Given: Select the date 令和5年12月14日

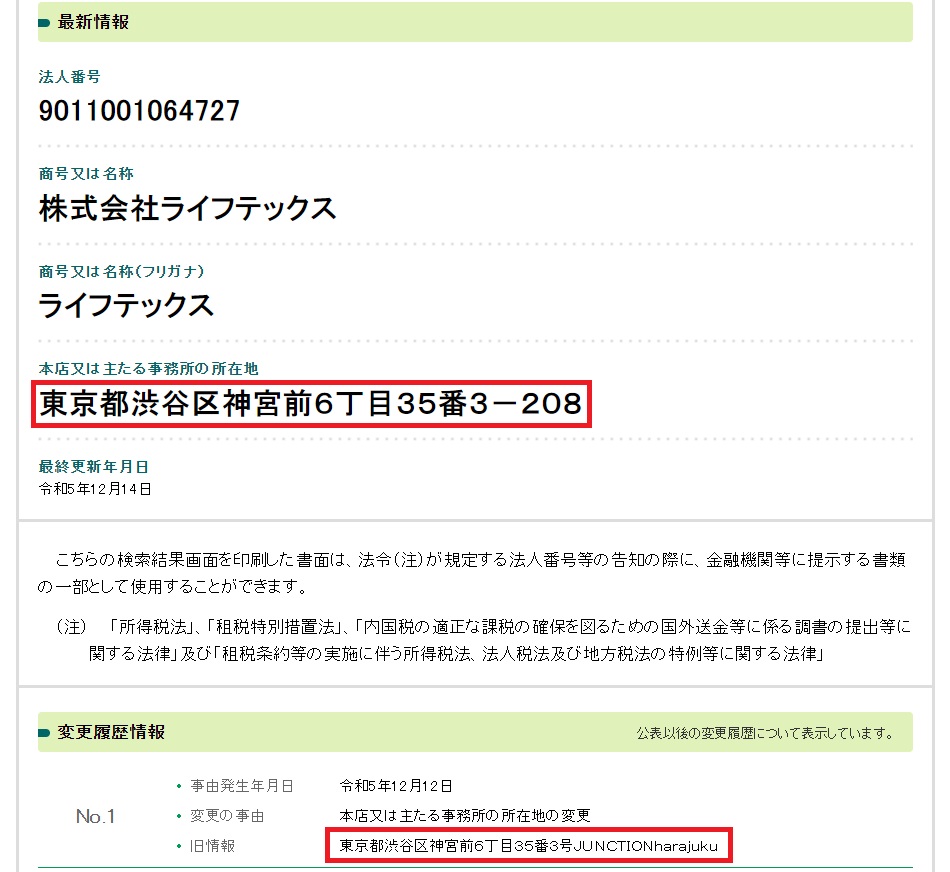Looking at the screenshot, I should [x=95, y=489].
